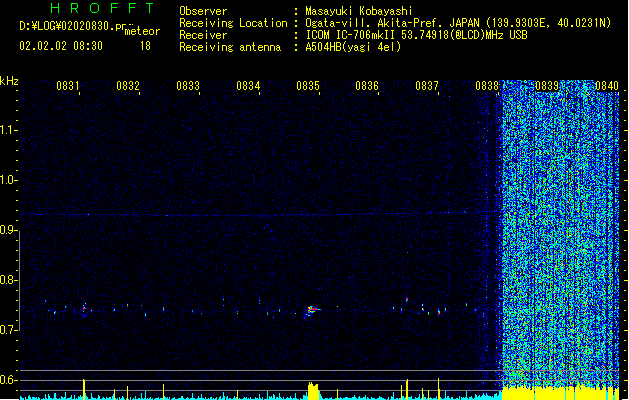The height and width of the screenshot is (400, 629).
Task: Click the 0836 time marker
Action: tap(367, 86)
